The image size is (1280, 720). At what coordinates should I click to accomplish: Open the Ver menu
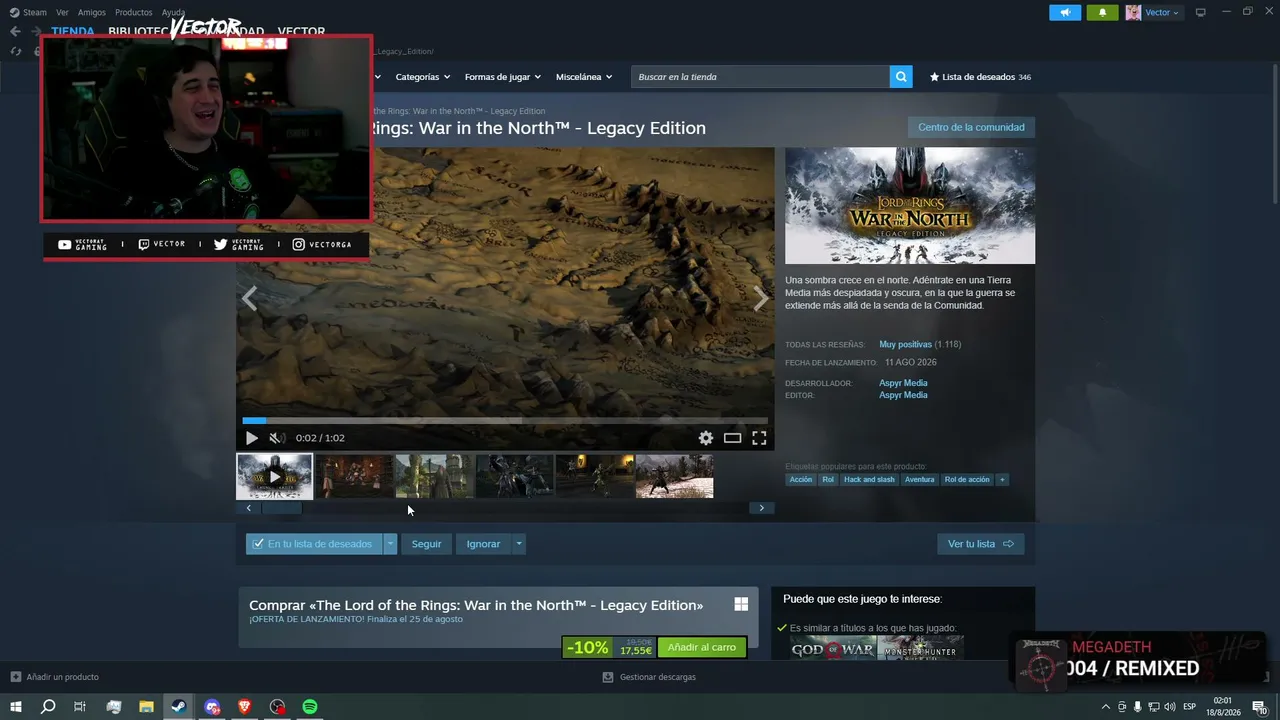tap(62, 12)
